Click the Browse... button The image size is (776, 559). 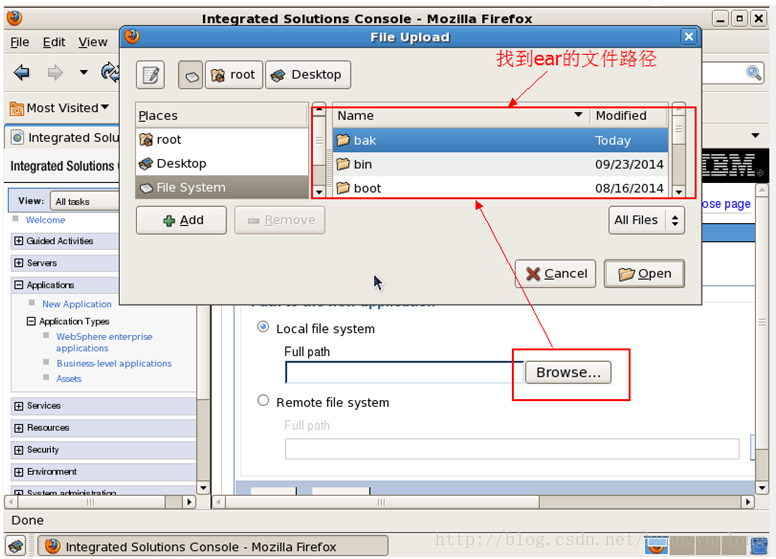568,373
